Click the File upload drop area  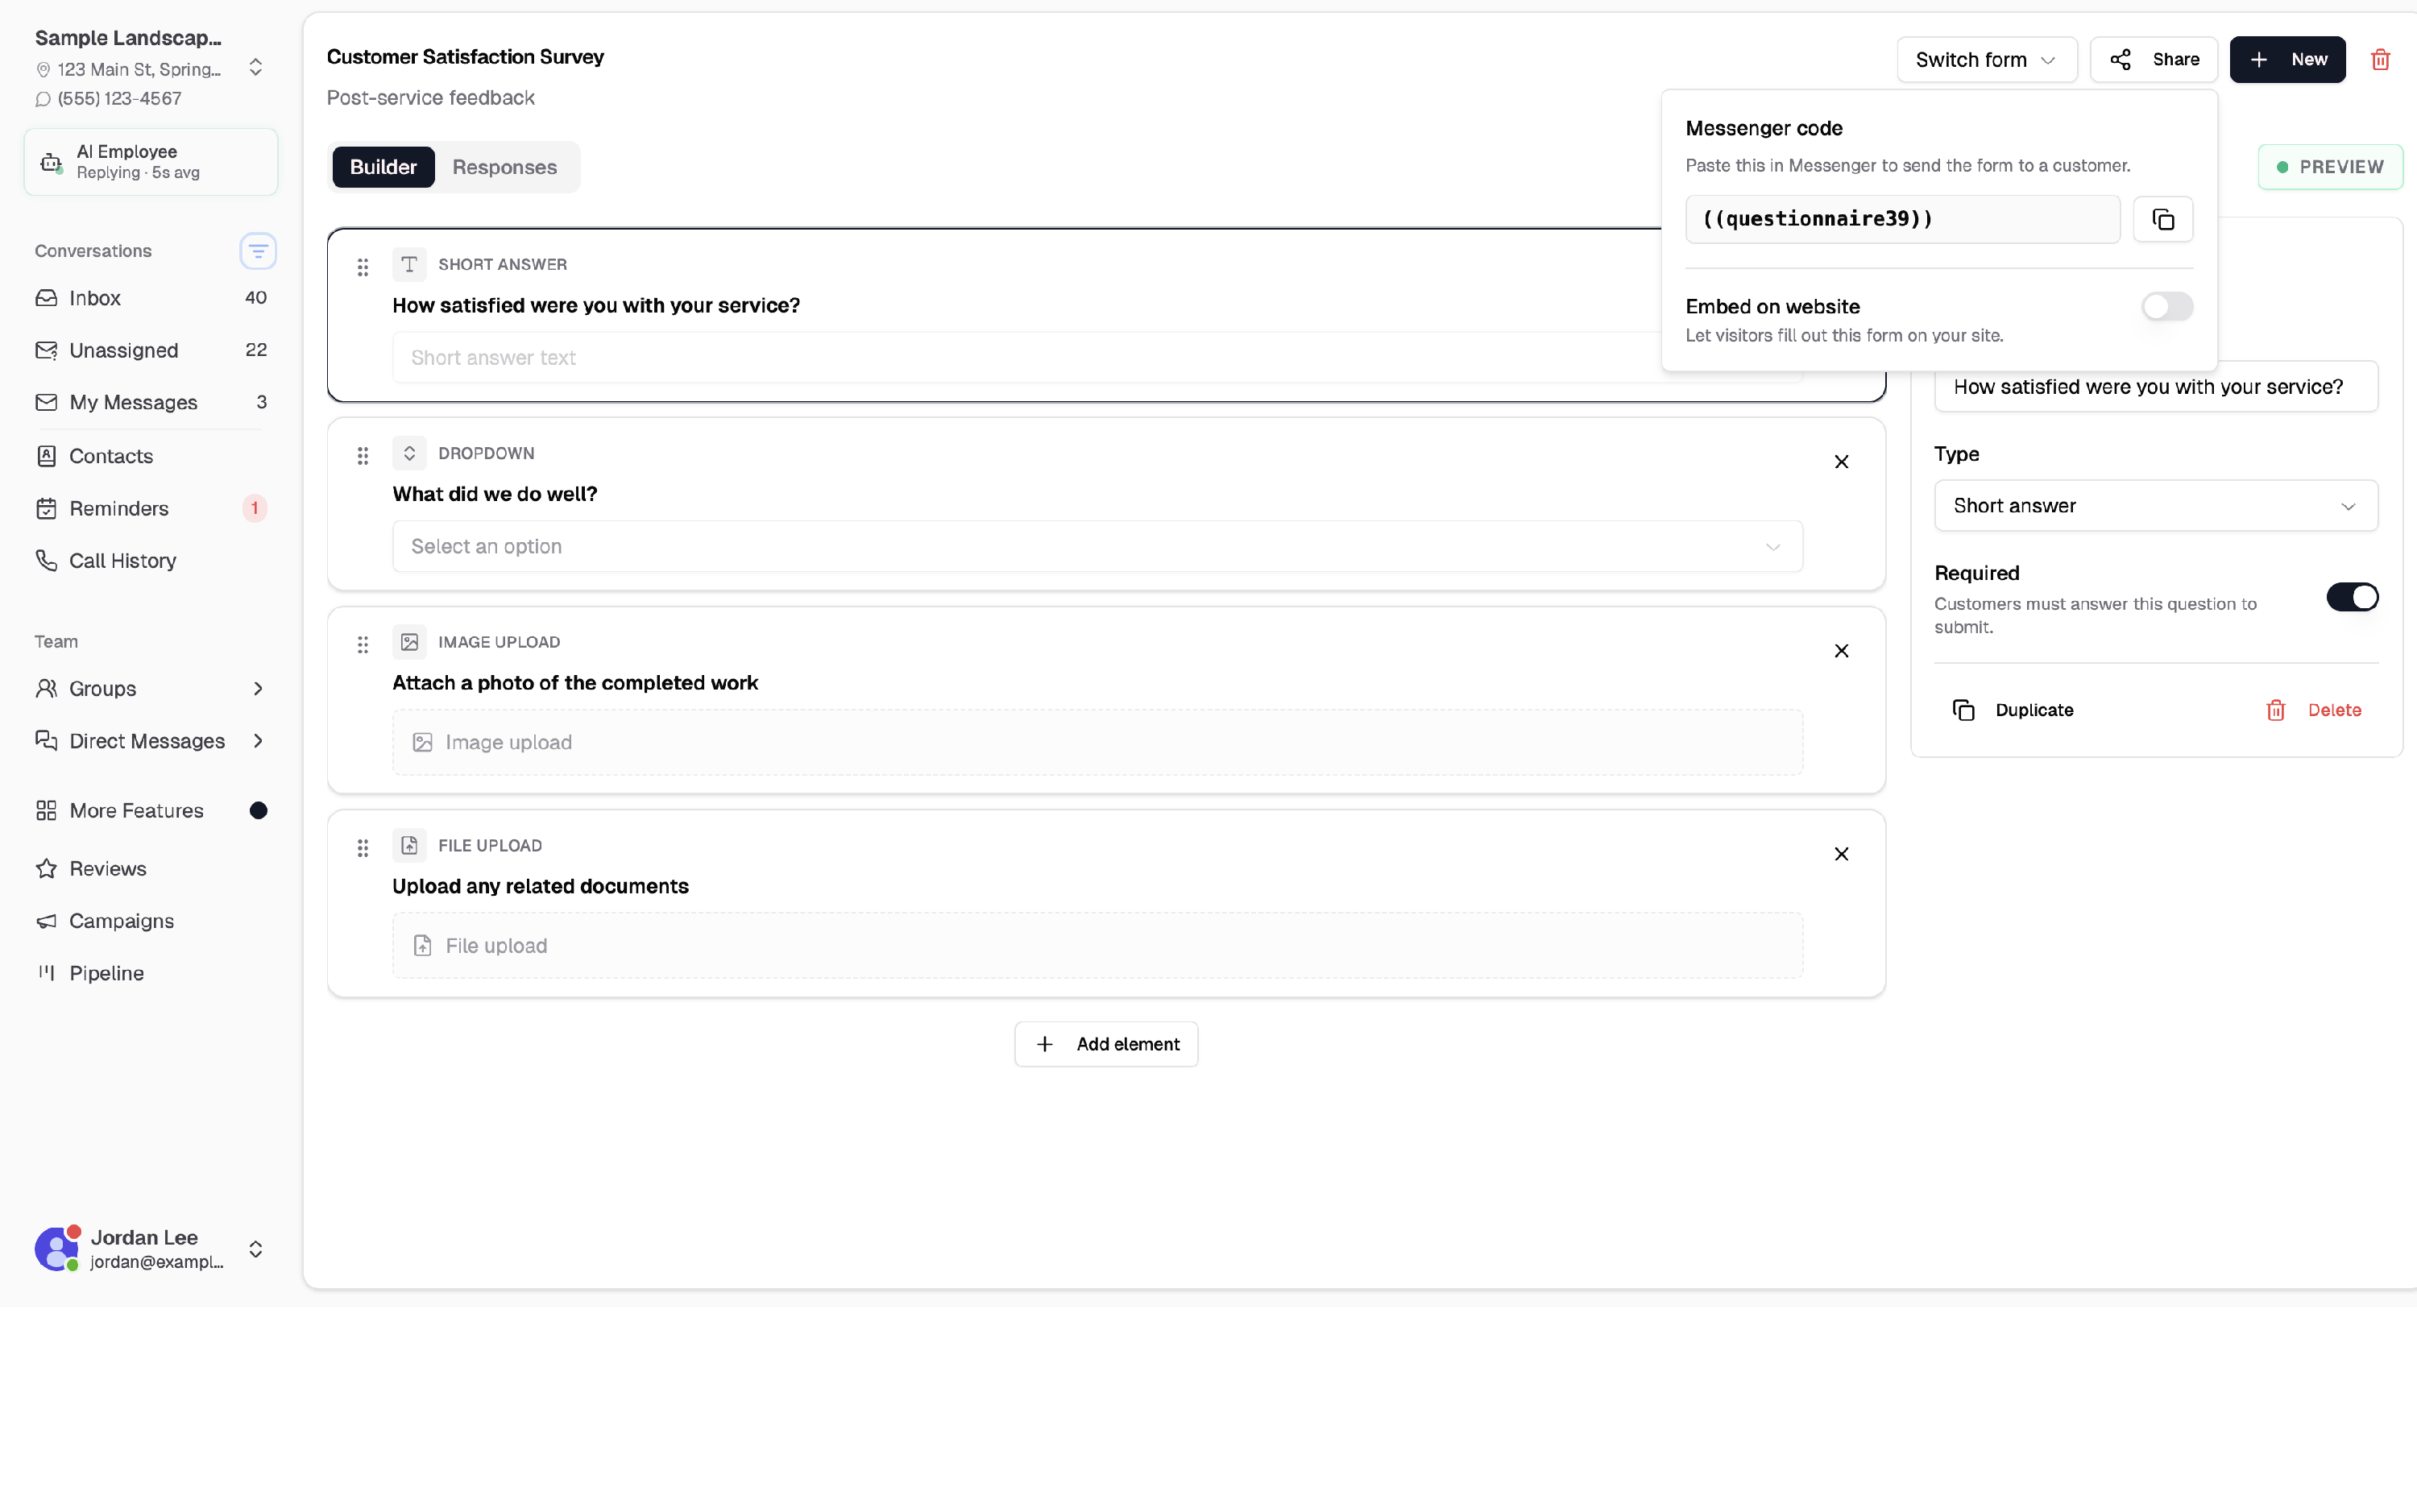1097,945
